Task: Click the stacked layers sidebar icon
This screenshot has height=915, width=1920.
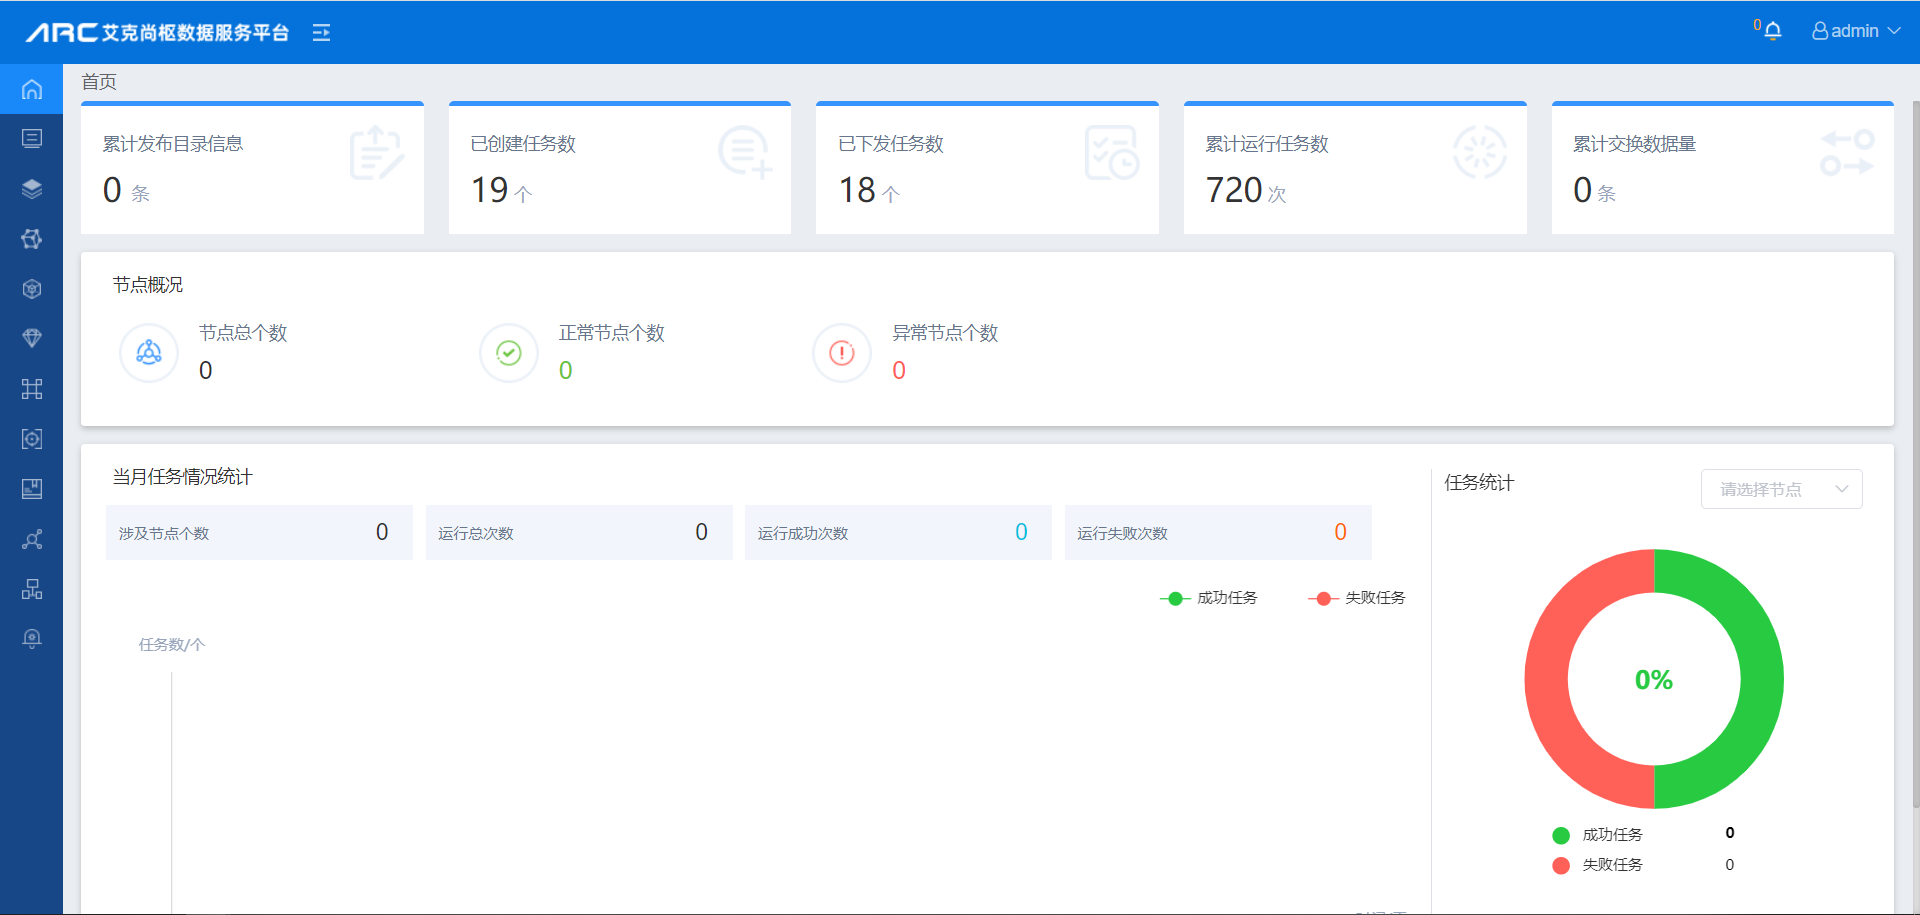Action: point(32,189)
